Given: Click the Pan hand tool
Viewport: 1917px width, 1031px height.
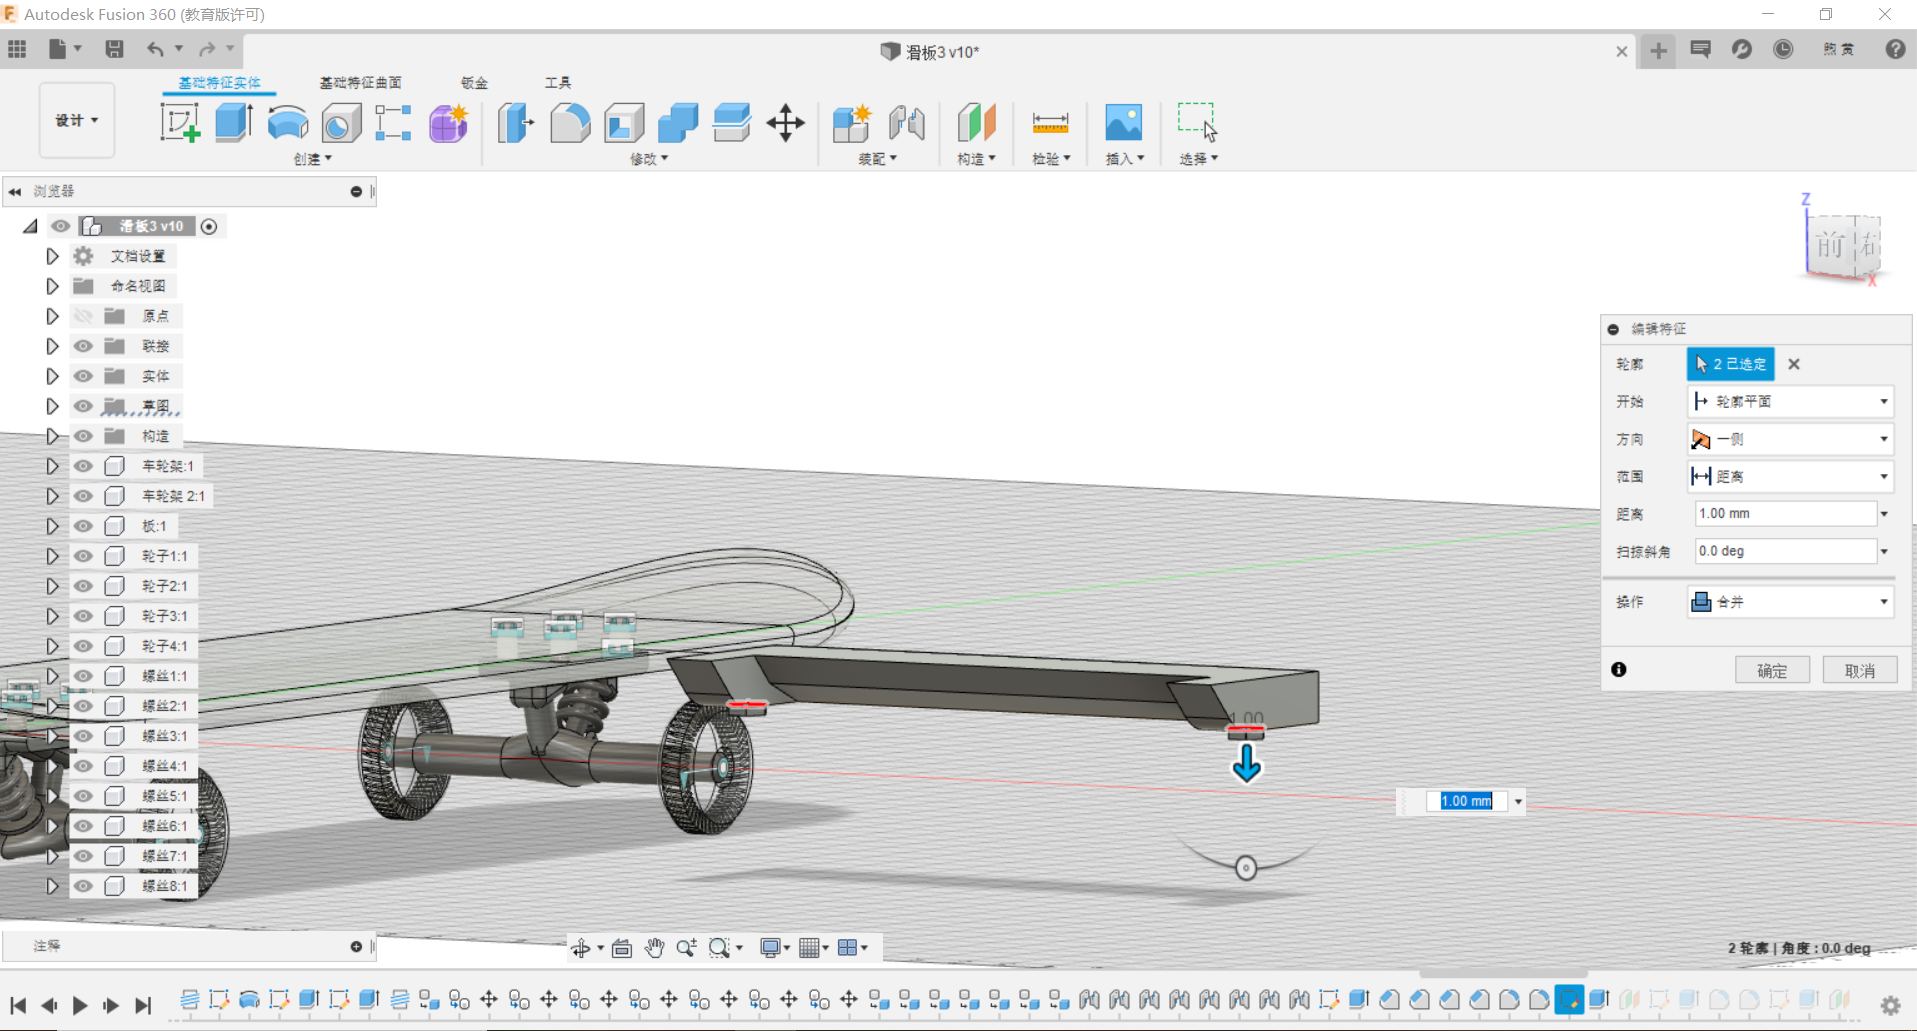Looking at the screenshot, I should (x=654, y=948).
